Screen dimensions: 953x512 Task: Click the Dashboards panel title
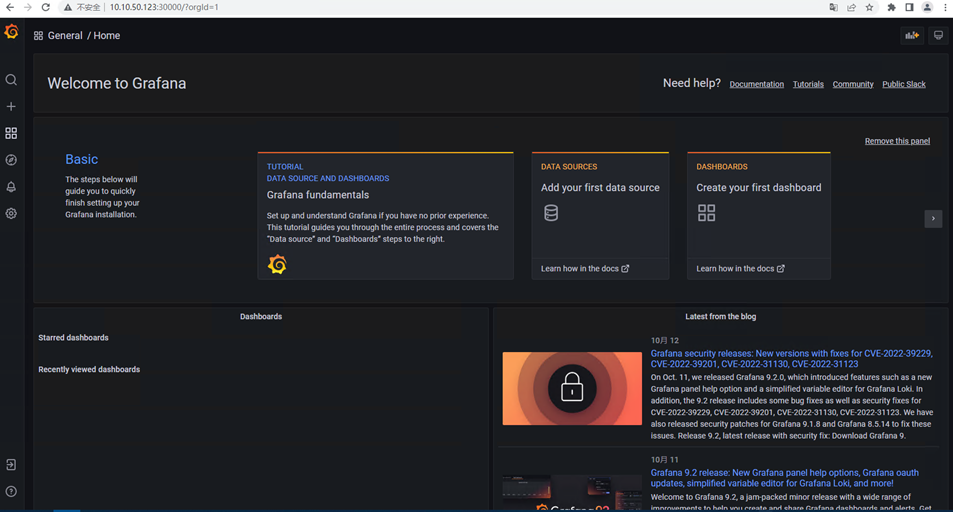261,317
